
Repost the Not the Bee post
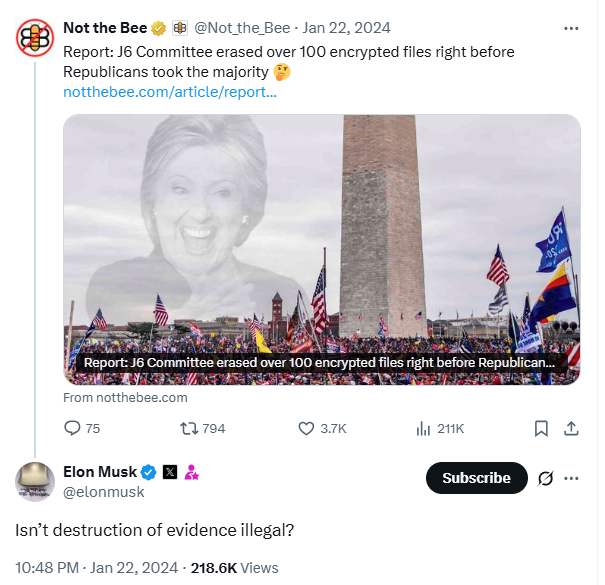(188, 428)
